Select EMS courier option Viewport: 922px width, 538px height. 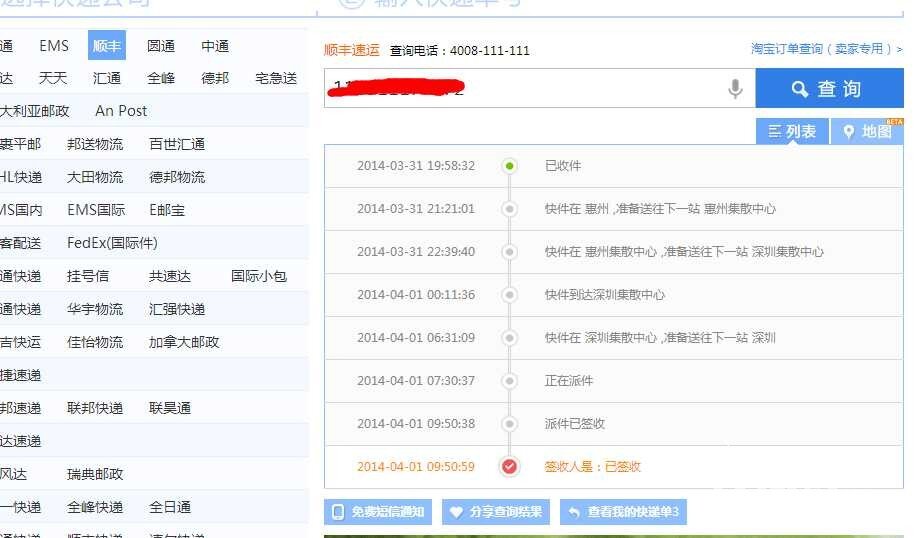54,46
